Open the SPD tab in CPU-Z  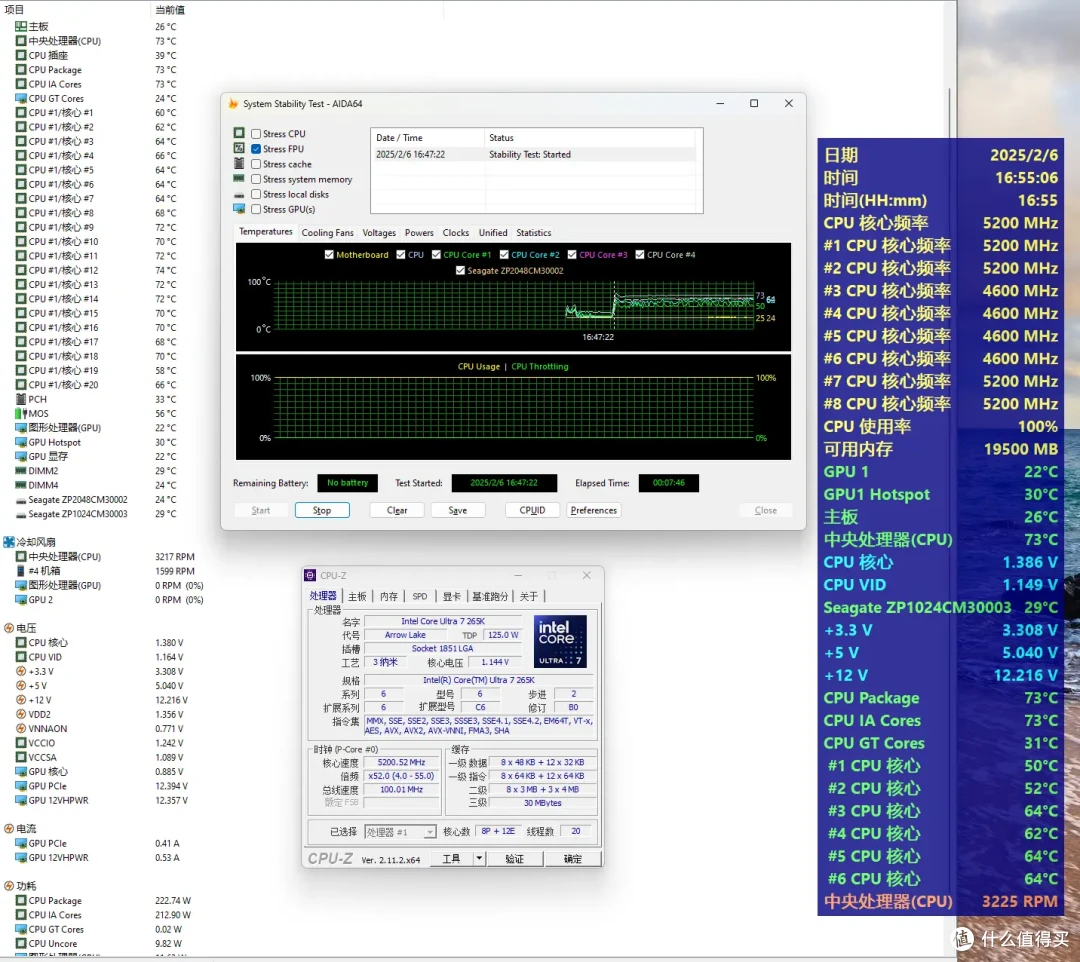[x=419, y=596]
